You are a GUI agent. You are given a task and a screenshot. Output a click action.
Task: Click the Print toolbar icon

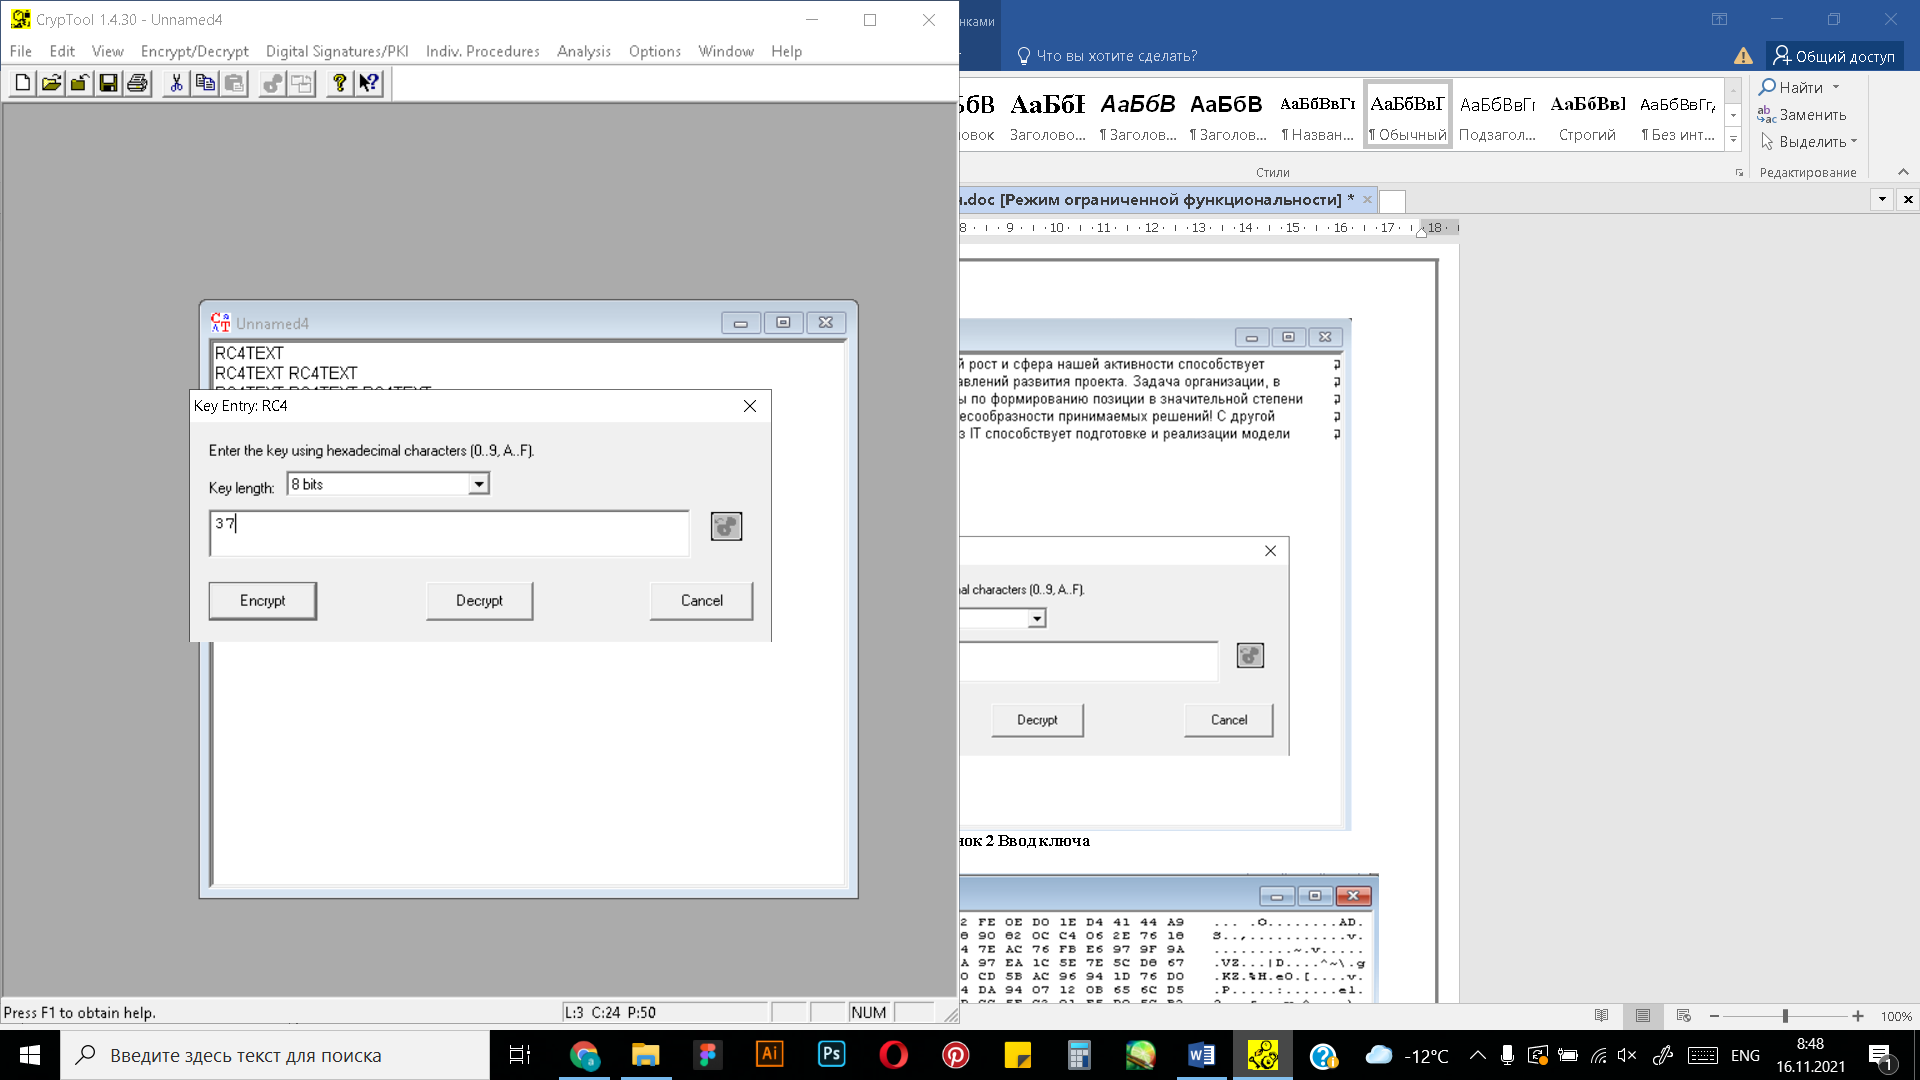(x=137, y=83)
